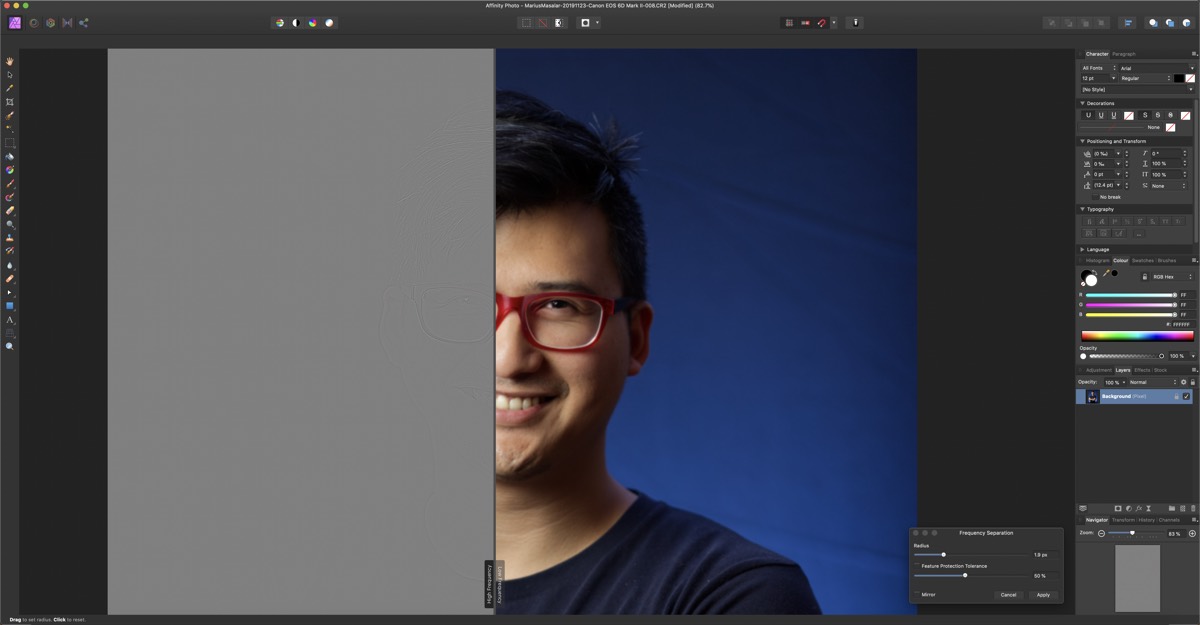
Task: Toggle colour panel lock icon
Action: point(1145,276)
